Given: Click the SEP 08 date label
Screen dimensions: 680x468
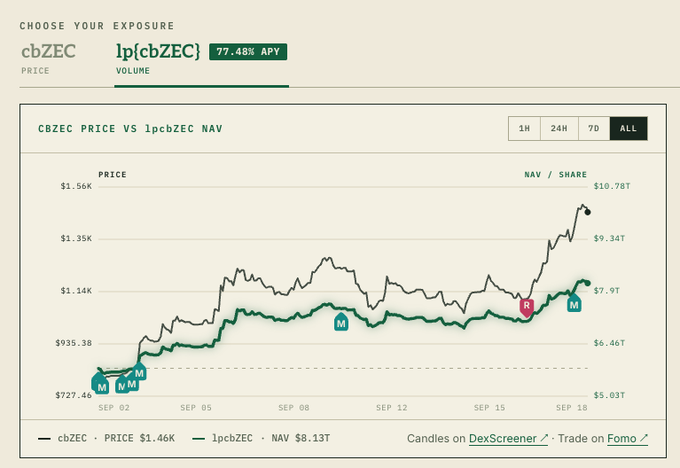Looking at the screenshot, I should point(294,408).
